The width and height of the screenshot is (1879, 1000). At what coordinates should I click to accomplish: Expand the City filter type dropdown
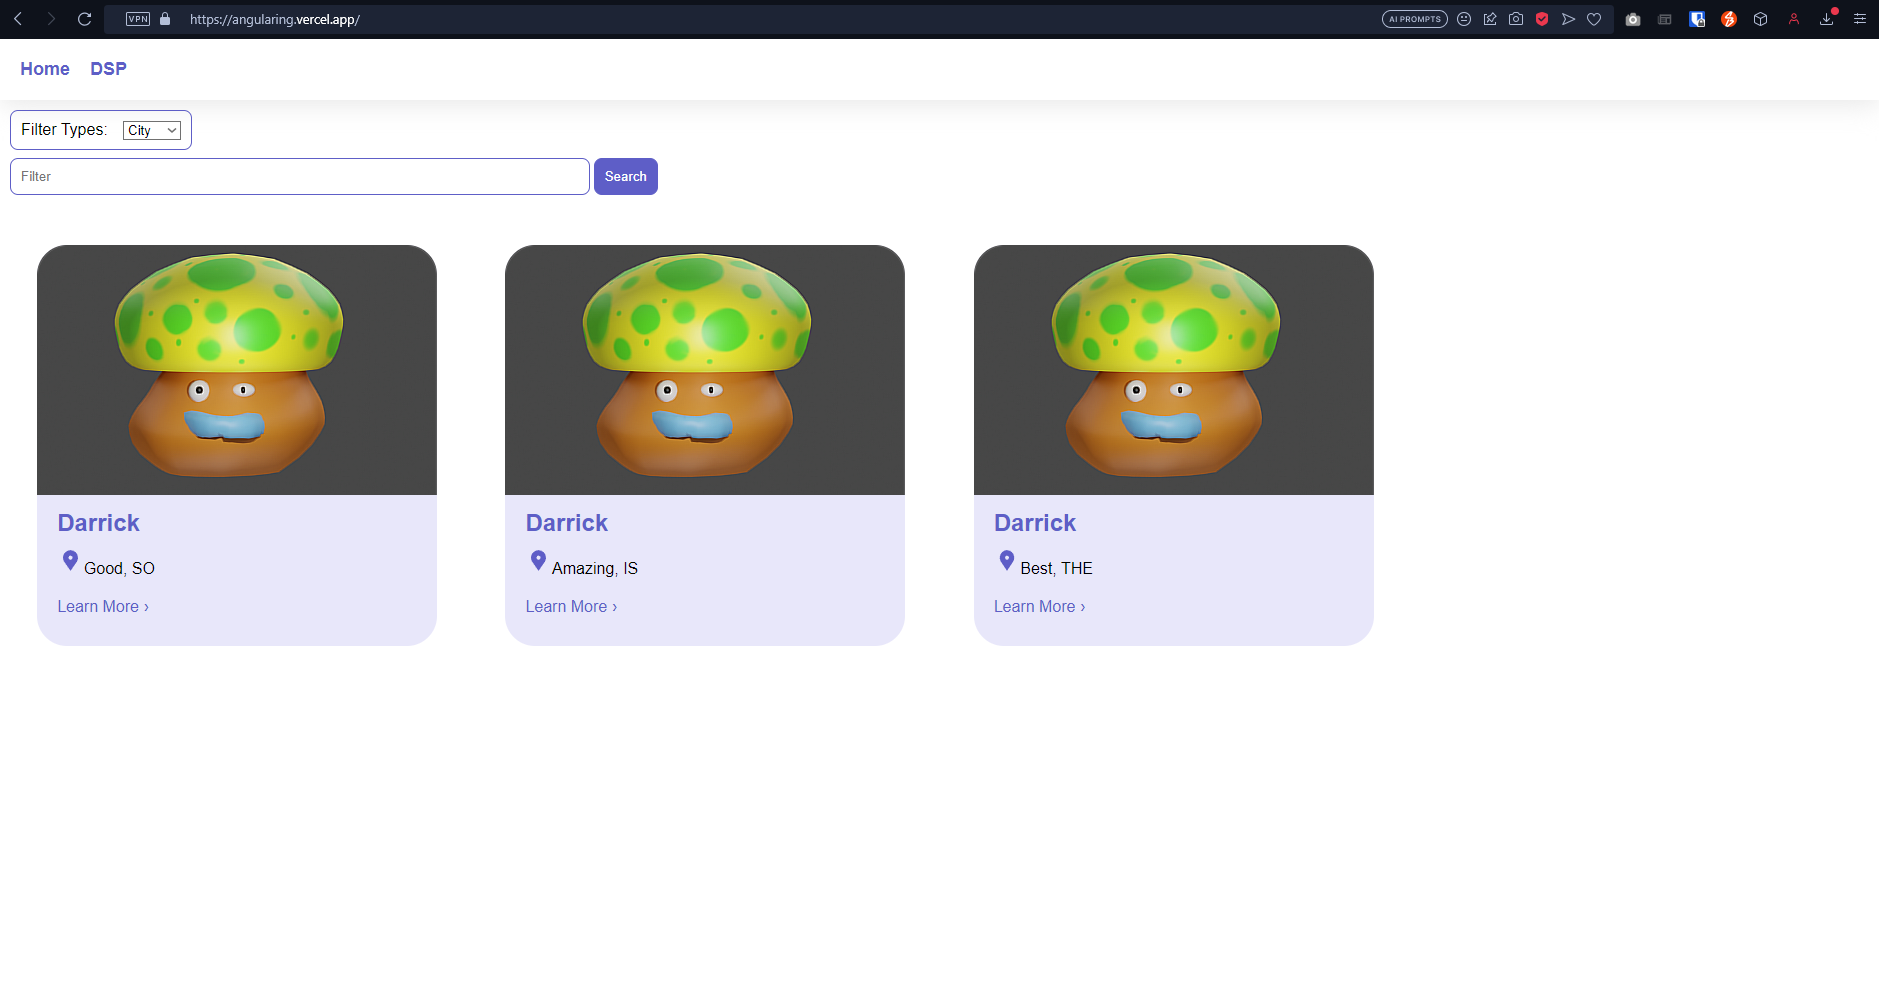152,130
